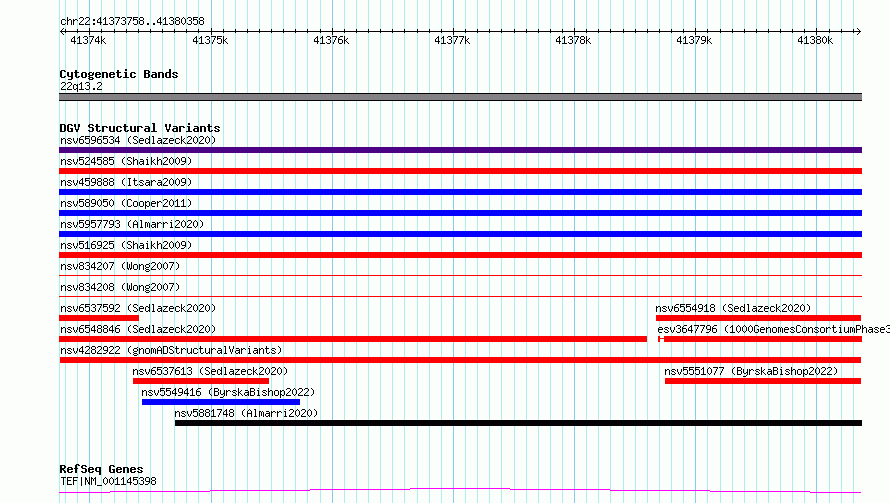The width and height of the screenshot is (890, 503).
Task: Click the TEF|NM_001145398 gene label
Action: [x=108, y=481]
